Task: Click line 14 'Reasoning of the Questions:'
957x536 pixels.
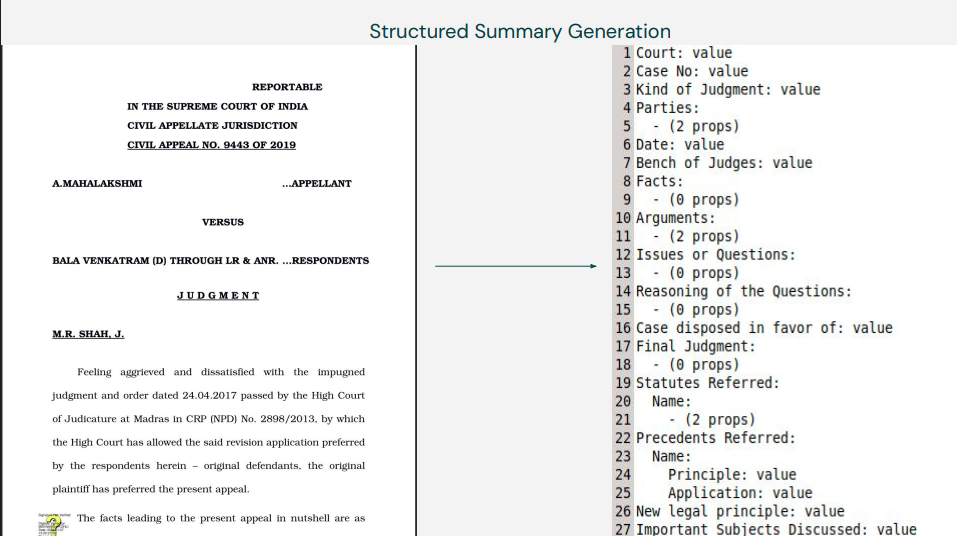Action: point(743,291)
